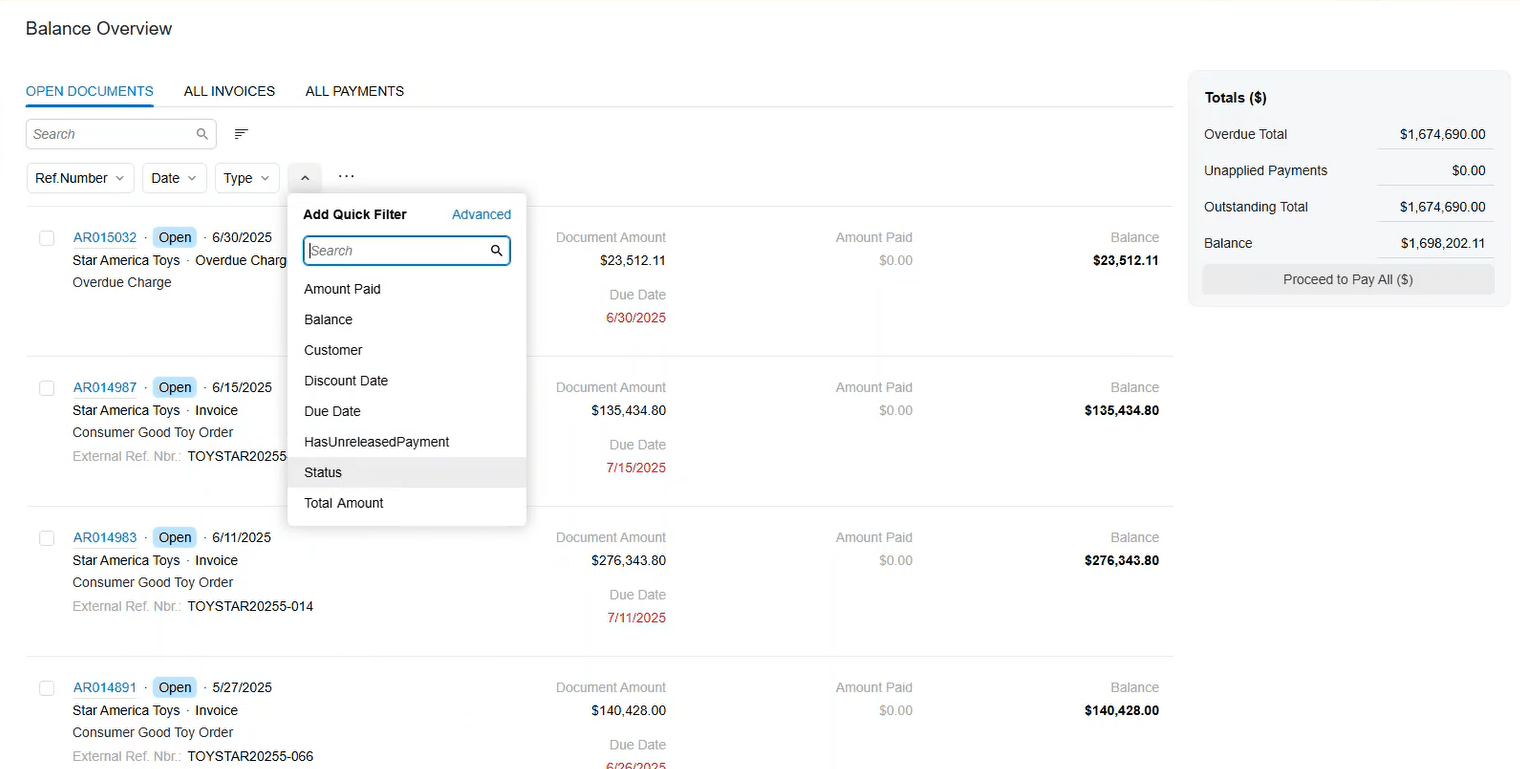Choose HasUnreleasedPayment quick filter
The width and height of the screenshot is (1520, 769).
pos(407,442)
